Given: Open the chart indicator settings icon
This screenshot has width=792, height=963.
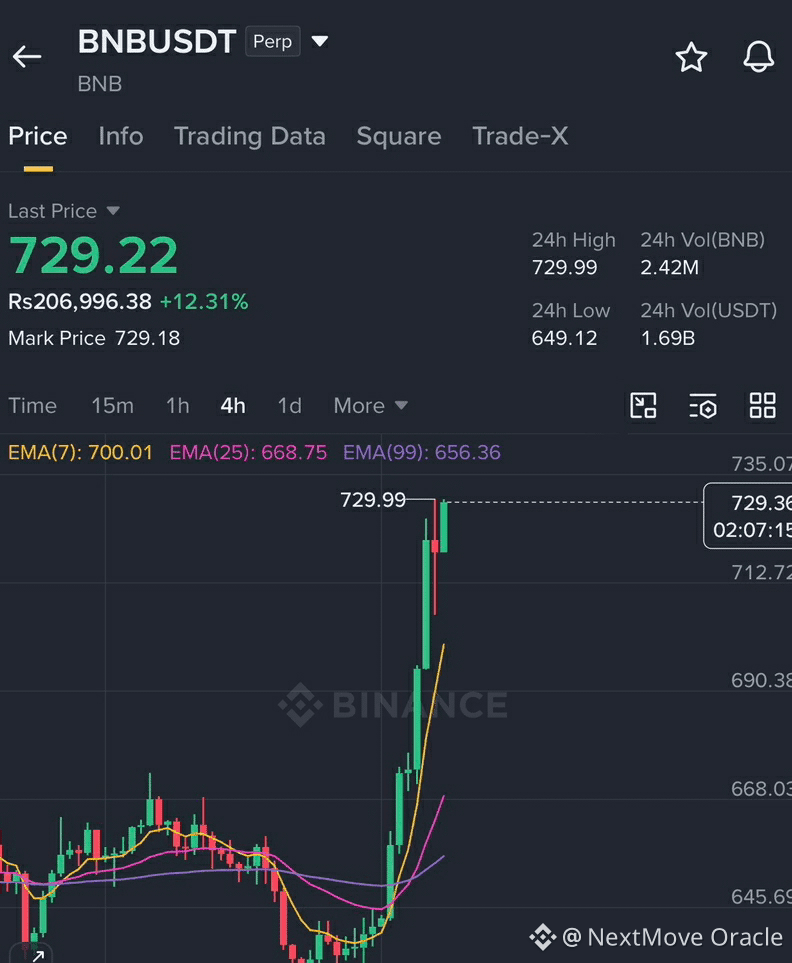Looking at the screenshot, I should point(703,406).
